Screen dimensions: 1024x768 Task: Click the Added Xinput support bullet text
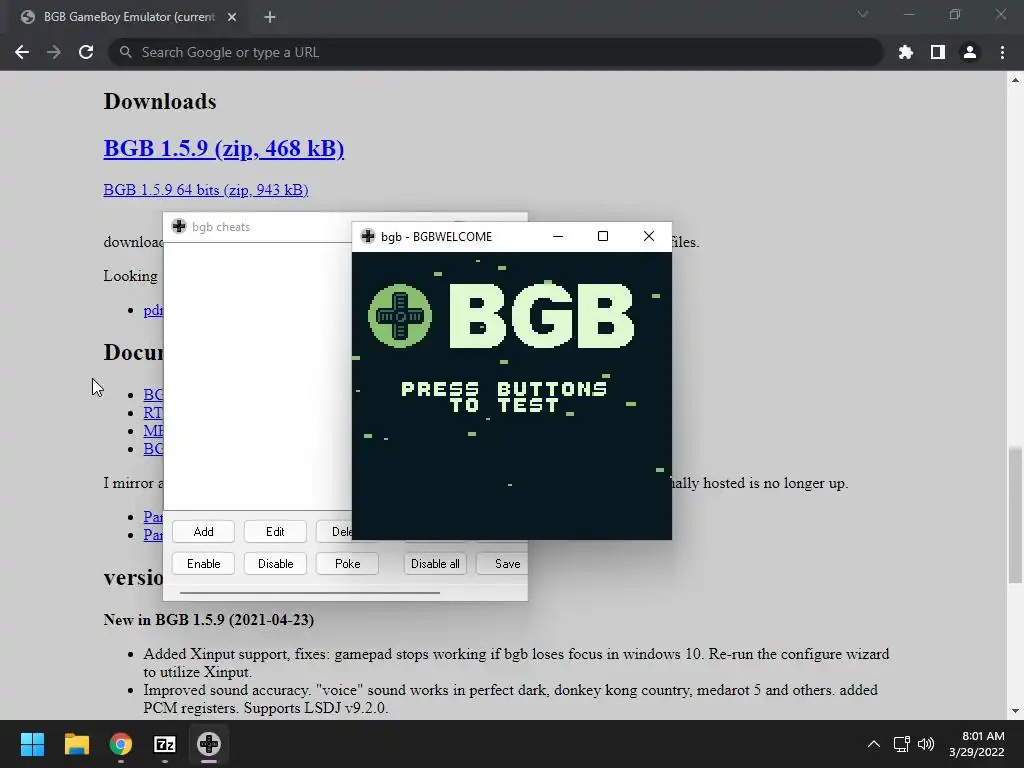click(517, 663)
